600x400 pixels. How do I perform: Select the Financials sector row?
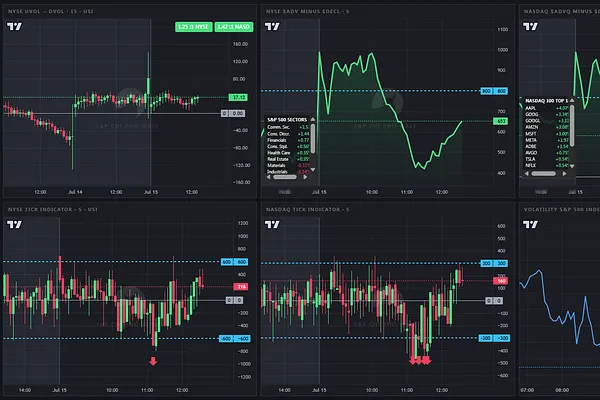pyautogui.click(x=288, y=140)
